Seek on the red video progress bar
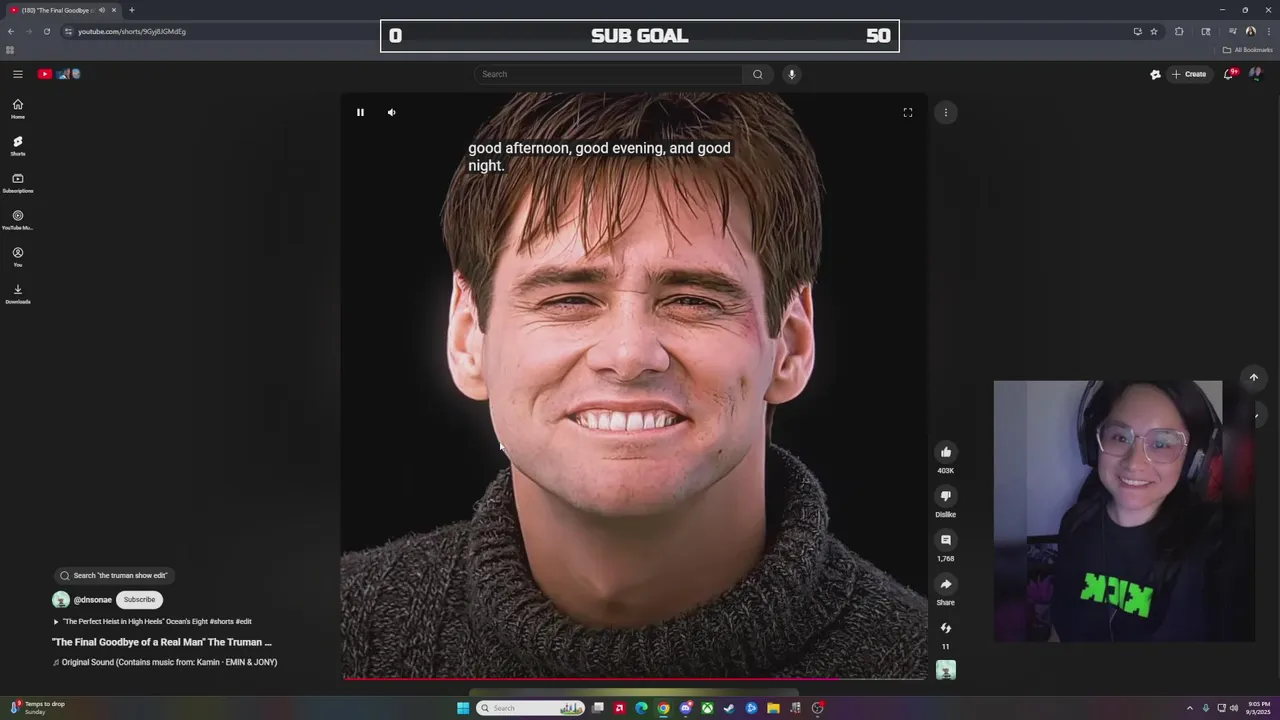 pos(634,678)
